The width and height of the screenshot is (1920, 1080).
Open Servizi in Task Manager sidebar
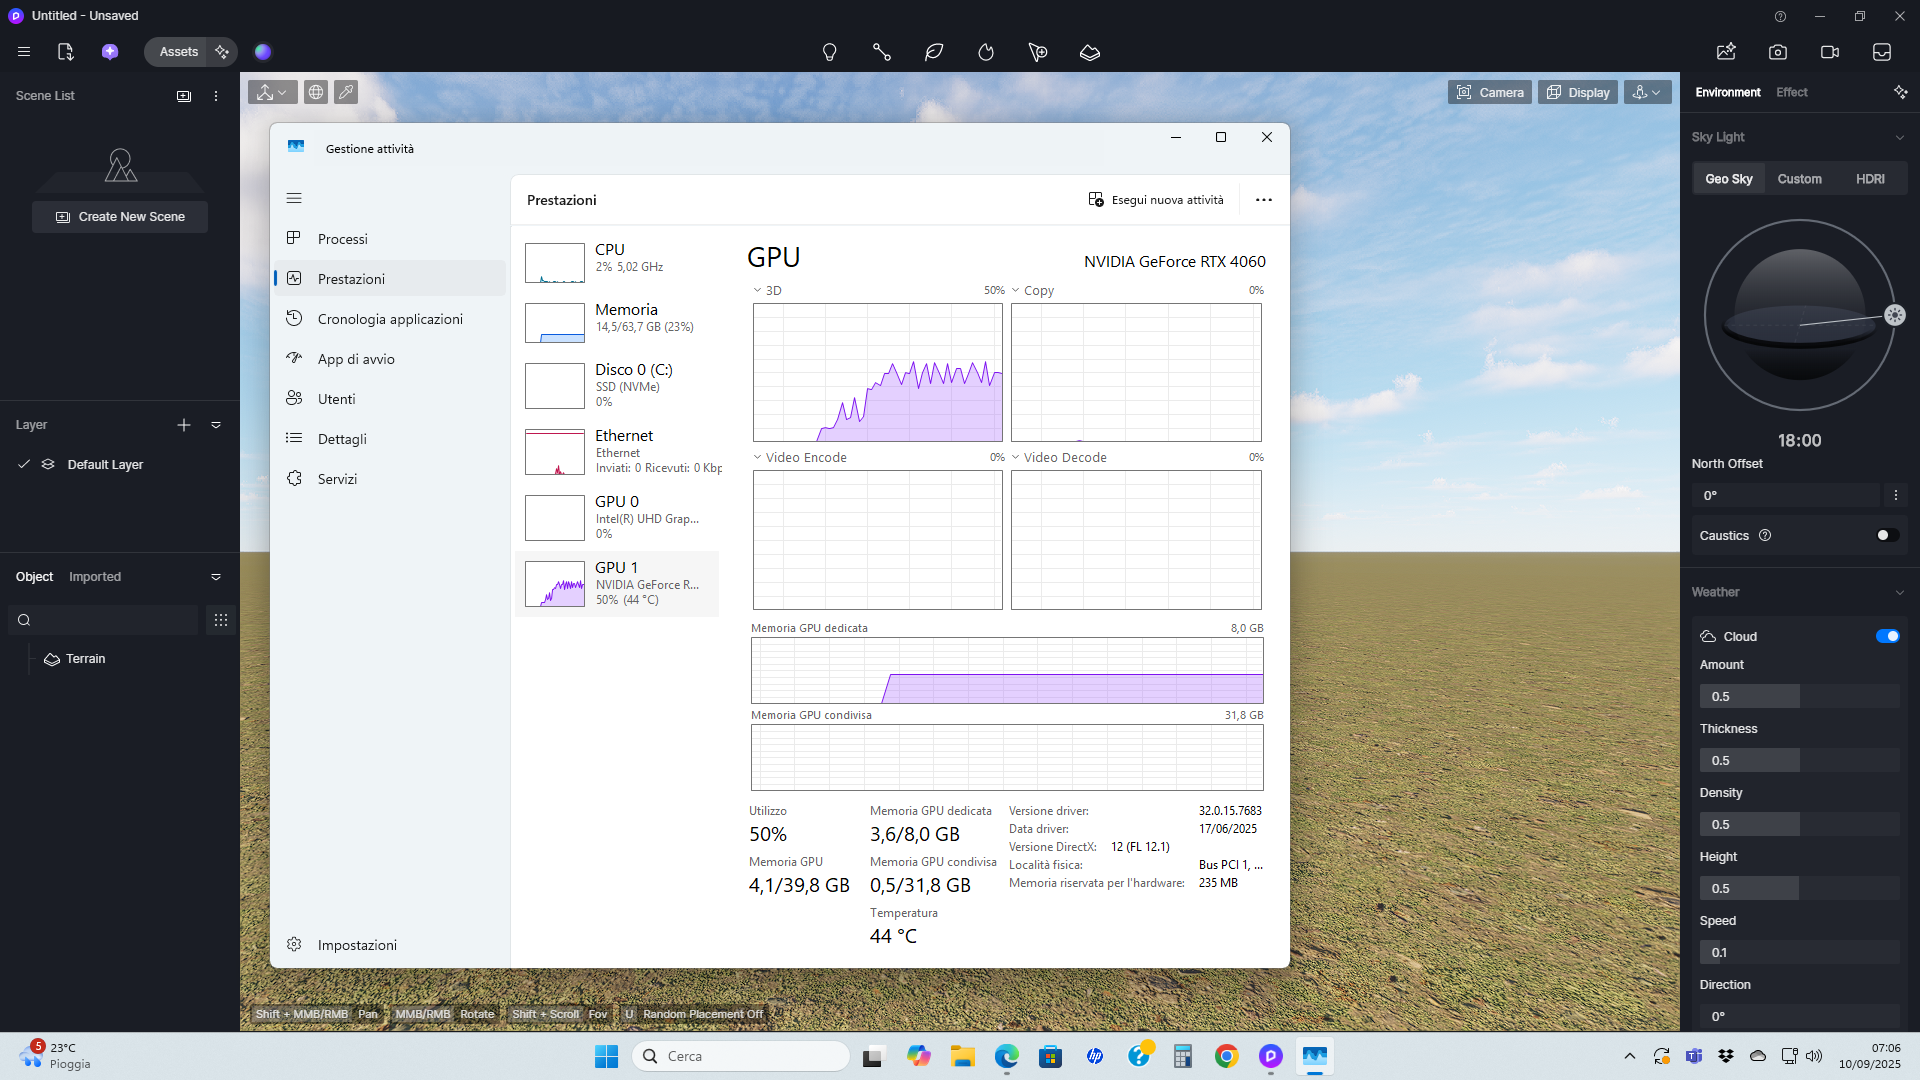coord(390,479)
